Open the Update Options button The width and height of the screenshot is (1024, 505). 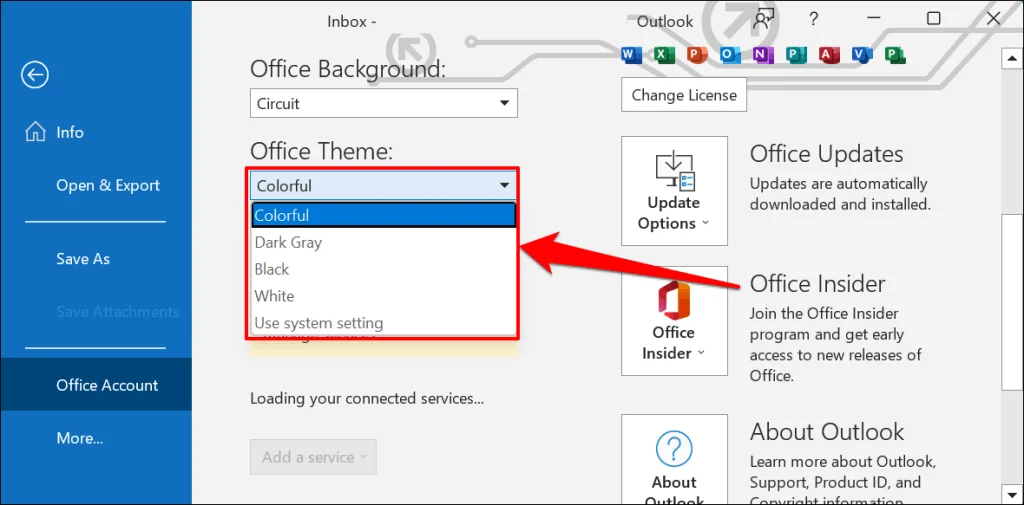coord(673,191)
